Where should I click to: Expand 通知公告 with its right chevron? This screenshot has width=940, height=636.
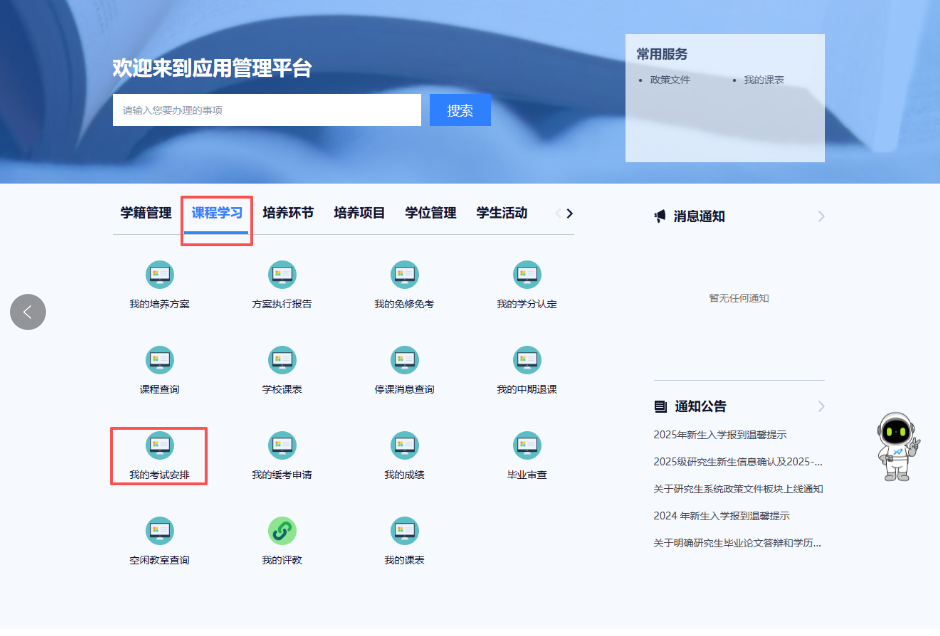tap(821, 406)
